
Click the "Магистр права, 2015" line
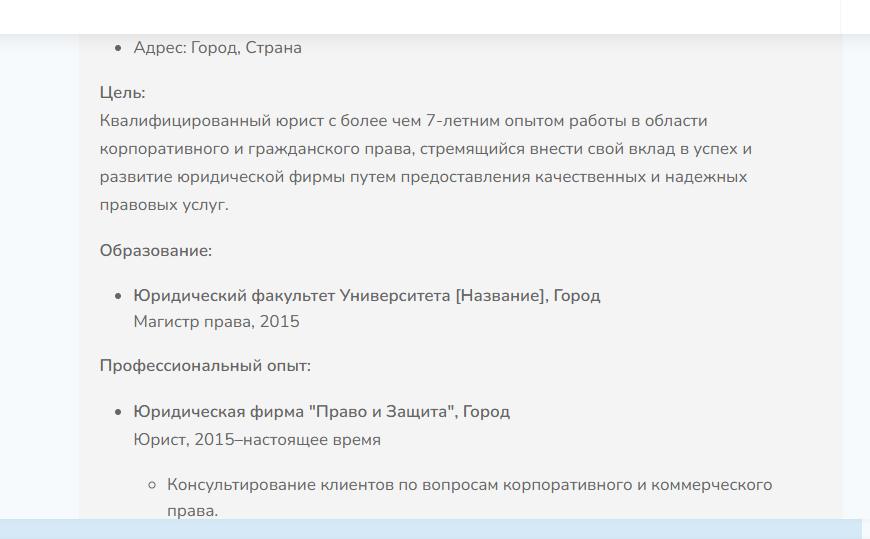[x=216, y=322]
